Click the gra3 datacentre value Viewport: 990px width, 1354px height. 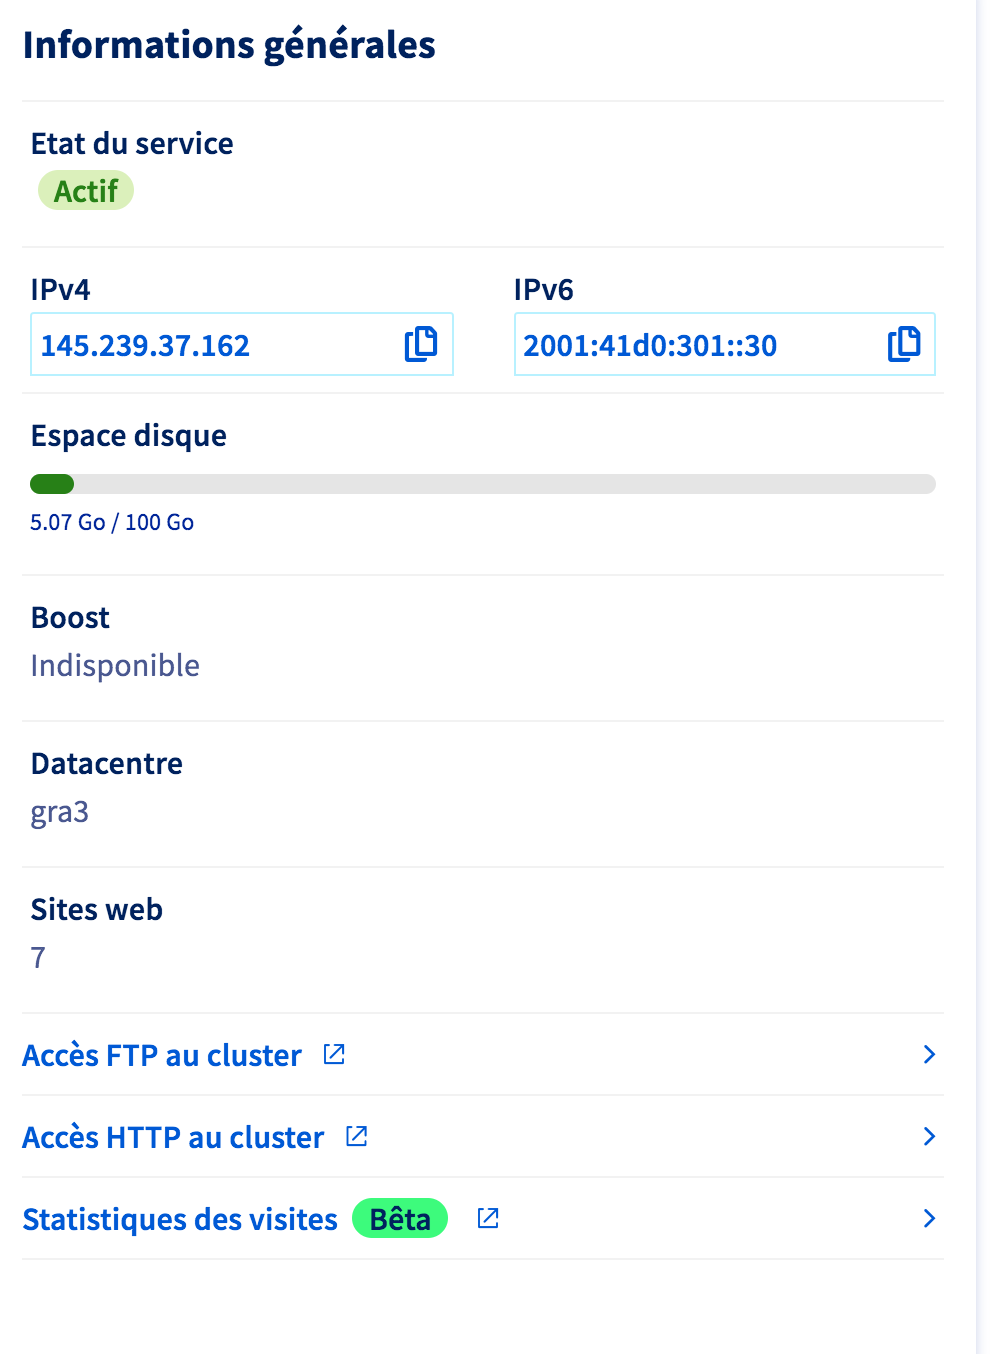coord(60,811)
